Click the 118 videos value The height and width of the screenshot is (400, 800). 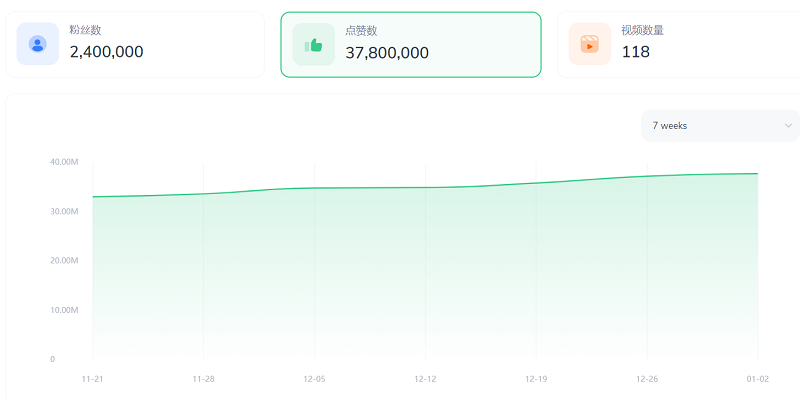click(636, 52)
